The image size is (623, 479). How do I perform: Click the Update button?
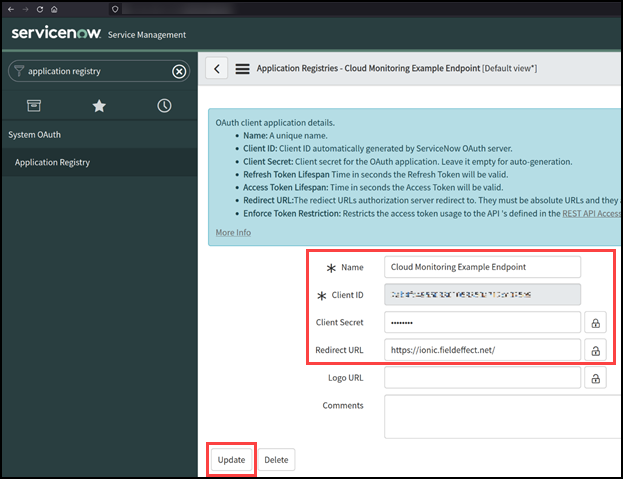pos(231,460)
